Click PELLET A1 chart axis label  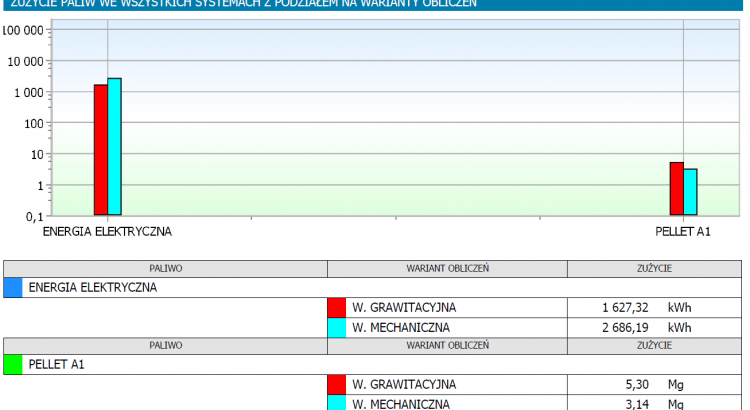coord(683,232)
